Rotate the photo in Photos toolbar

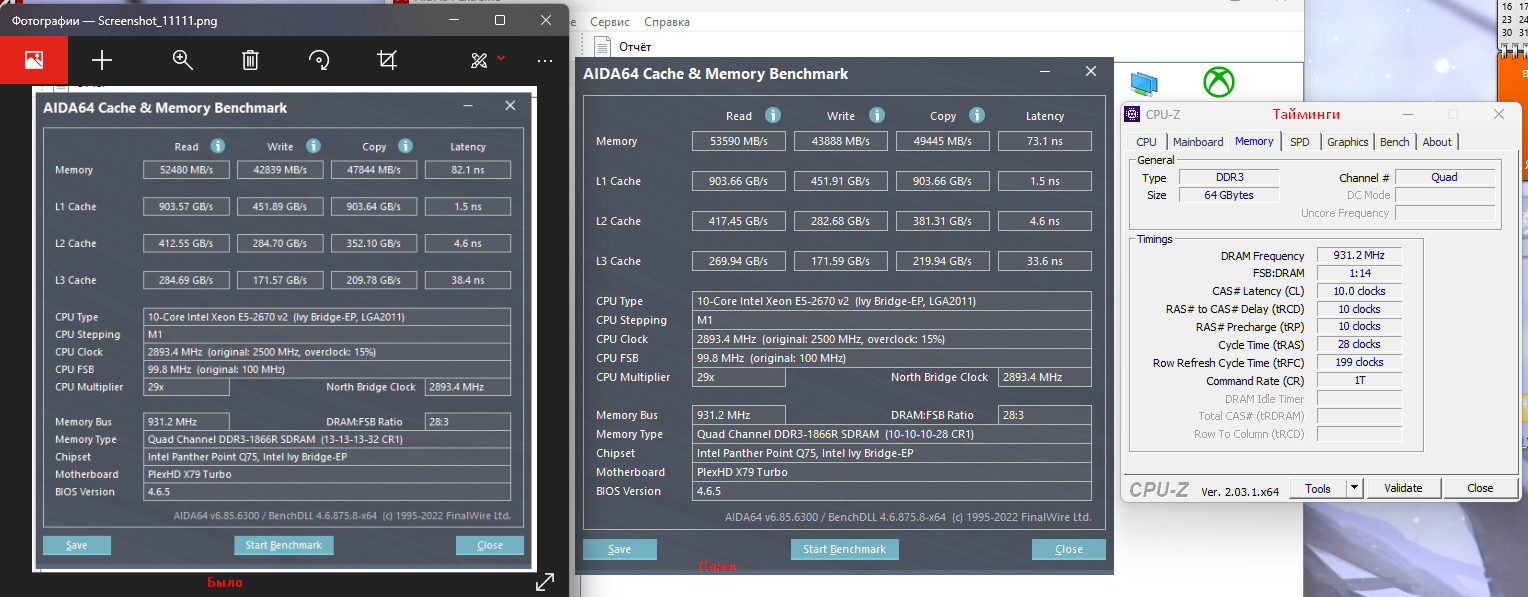[x=319, y=60]
